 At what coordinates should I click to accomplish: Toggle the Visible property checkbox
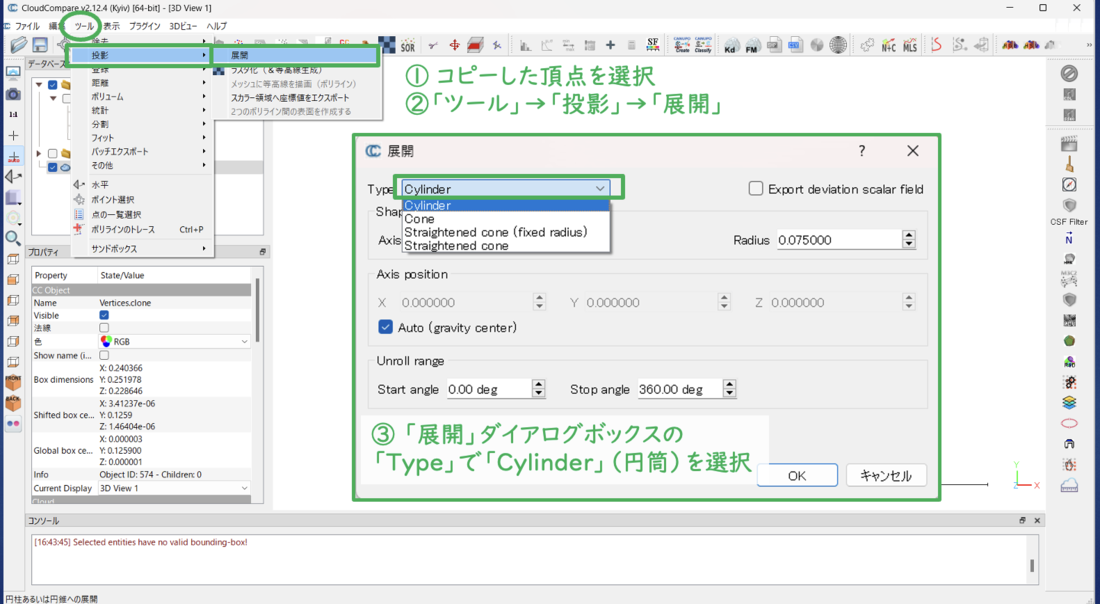pyautogui.click(x=104, y=315)
